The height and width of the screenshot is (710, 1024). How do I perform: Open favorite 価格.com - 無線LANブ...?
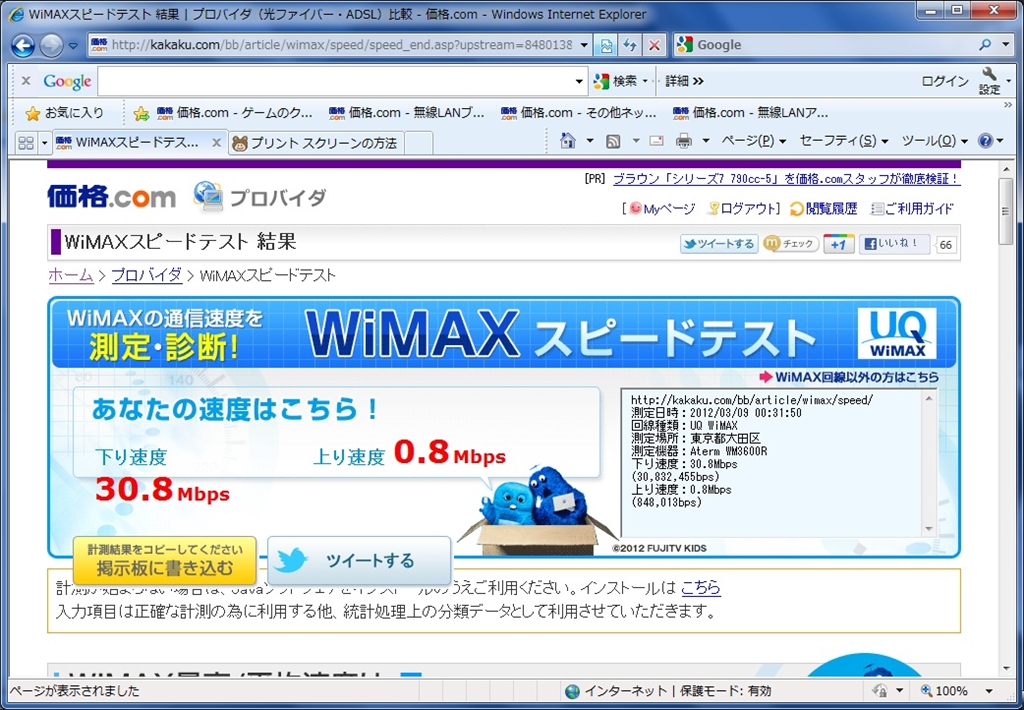(407, 113)
